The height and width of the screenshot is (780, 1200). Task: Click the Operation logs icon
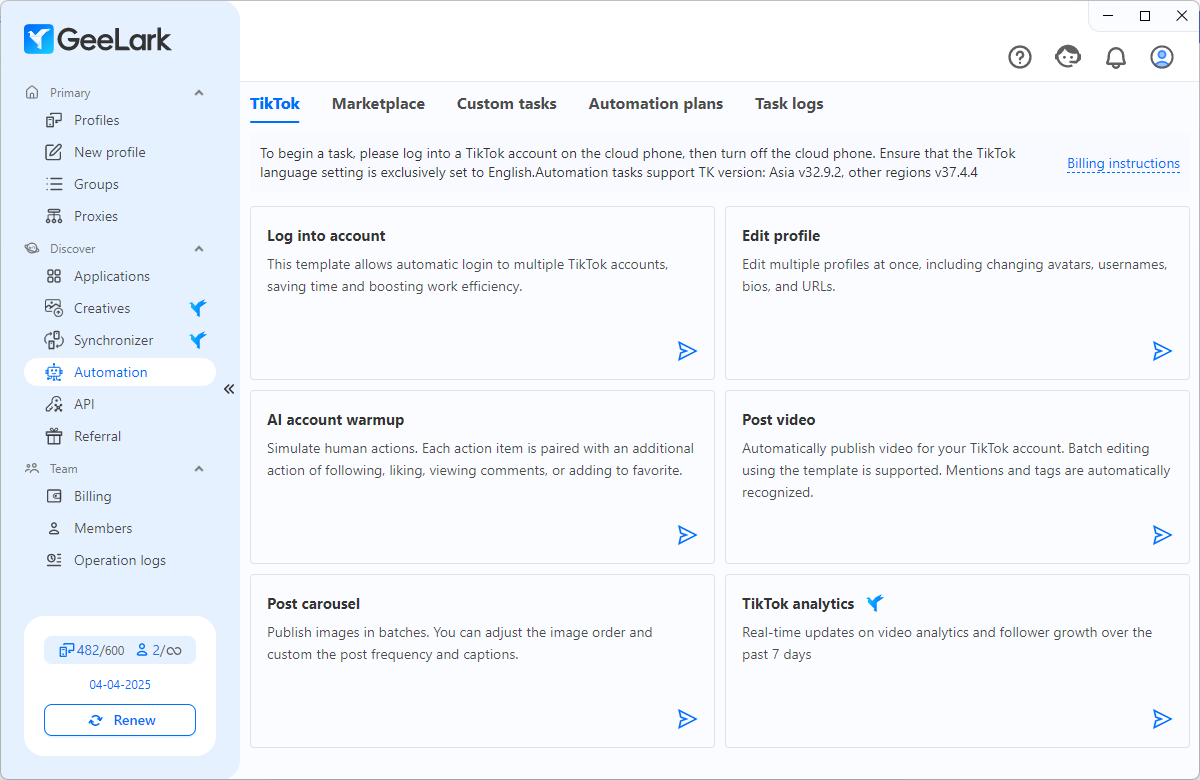tap(54, 560)
